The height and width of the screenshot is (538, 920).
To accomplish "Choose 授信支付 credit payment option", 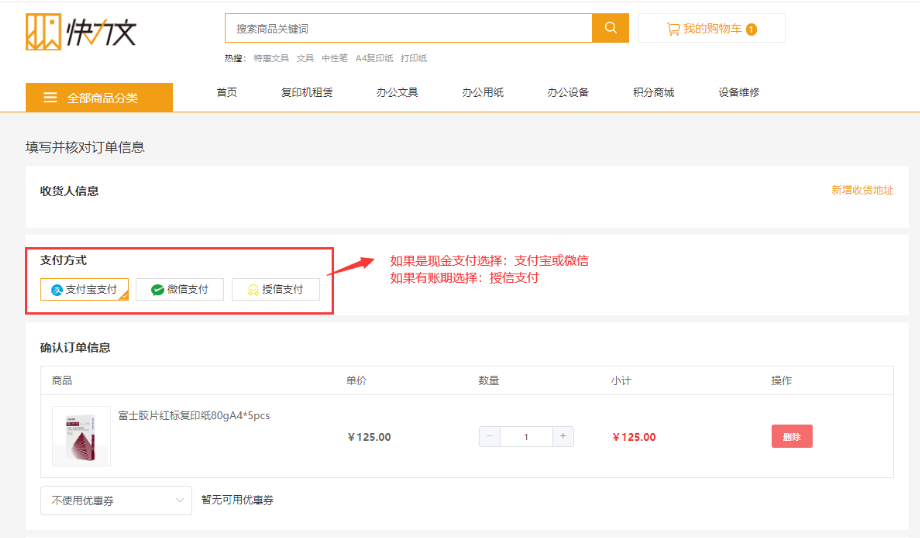I will [x=275, y=289].
